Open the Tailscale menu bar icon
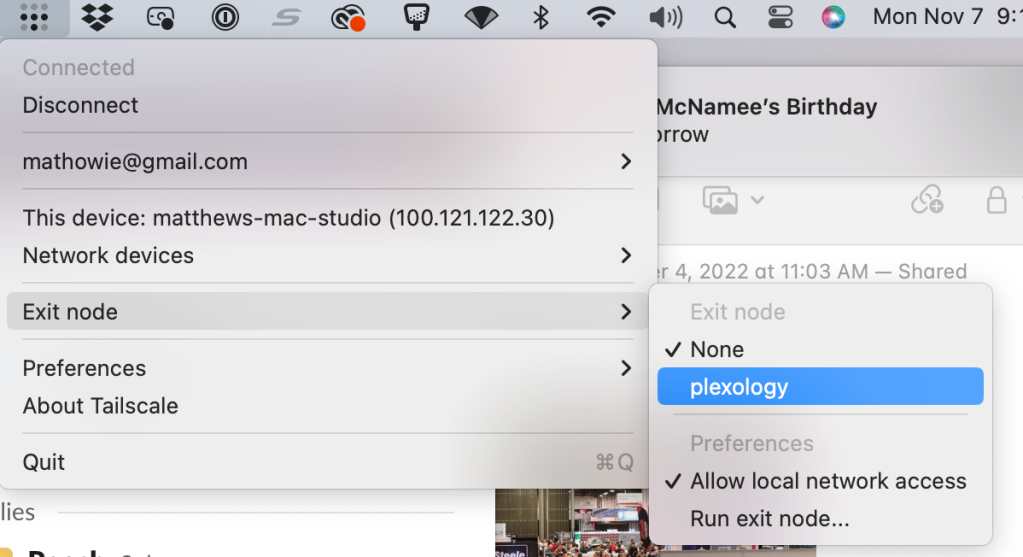Viewport: 1023px width, 557px height. 34,17
